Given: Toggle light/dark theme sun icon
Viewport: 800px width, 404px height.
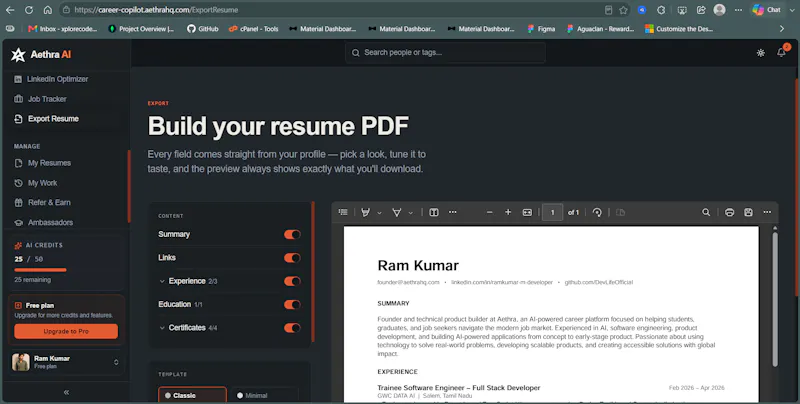Looking at the screenshot, I should pos(761,53).
